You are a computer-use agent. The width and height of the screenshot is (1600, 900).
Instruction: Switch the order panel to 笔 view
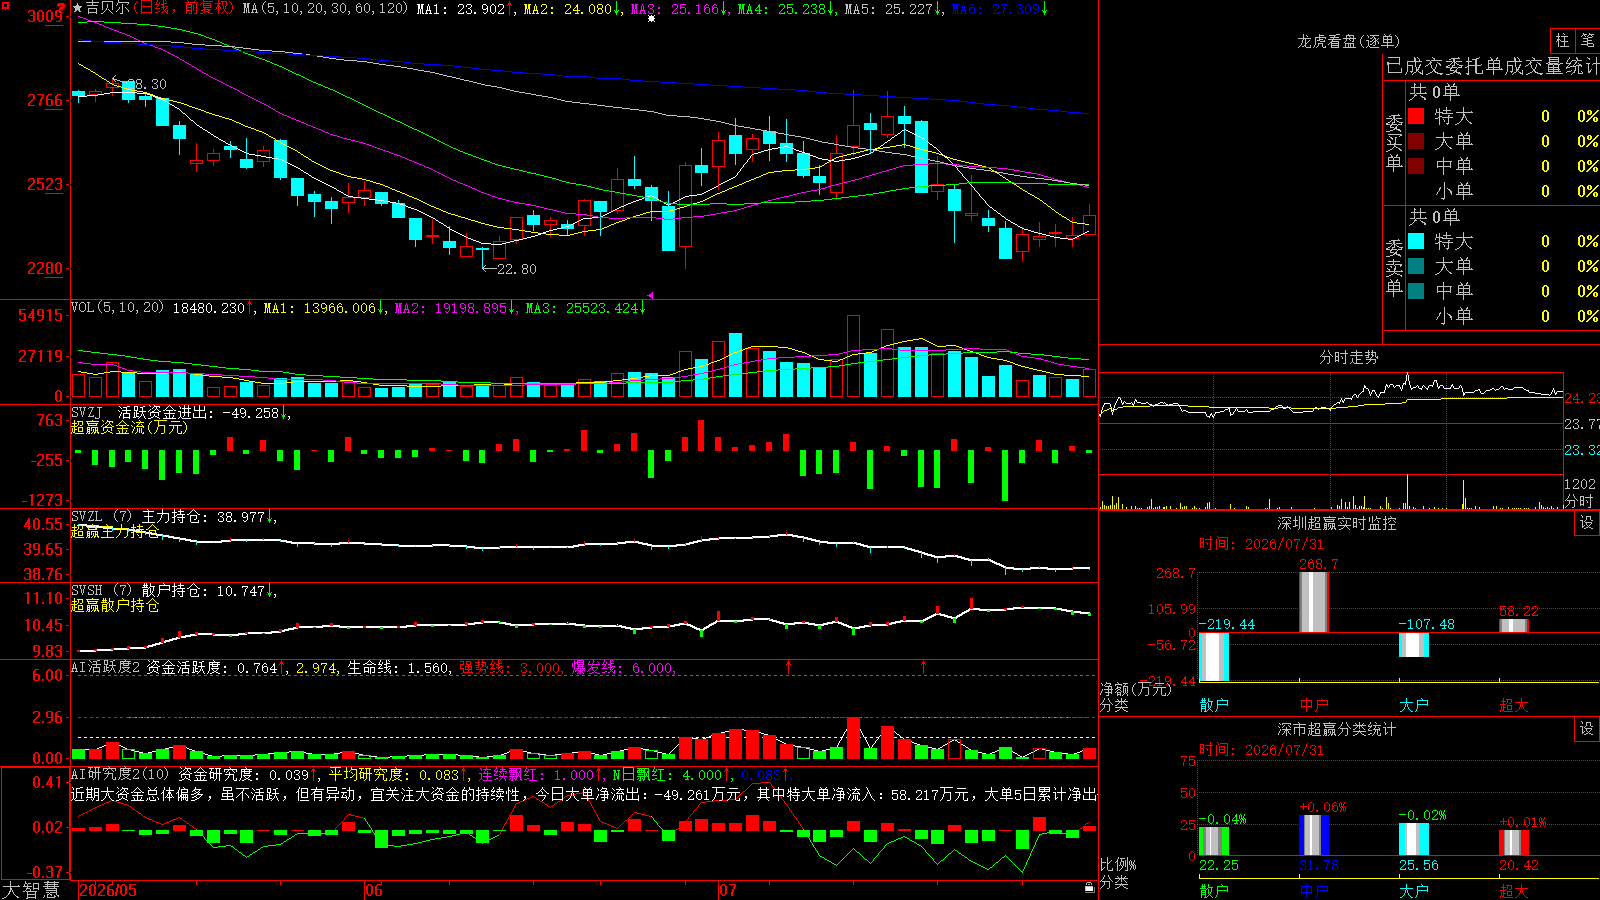point(1587,40)
